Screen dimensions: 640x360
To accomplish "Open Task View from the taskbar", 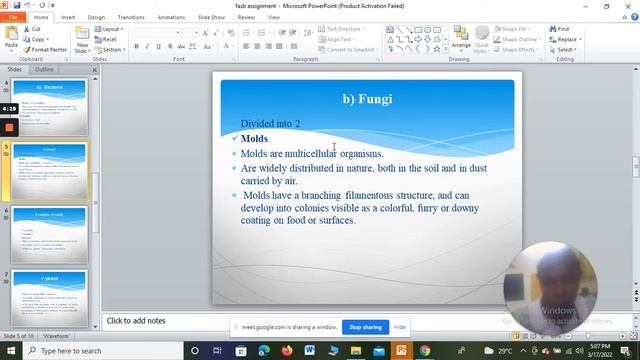I will point(217,351).
